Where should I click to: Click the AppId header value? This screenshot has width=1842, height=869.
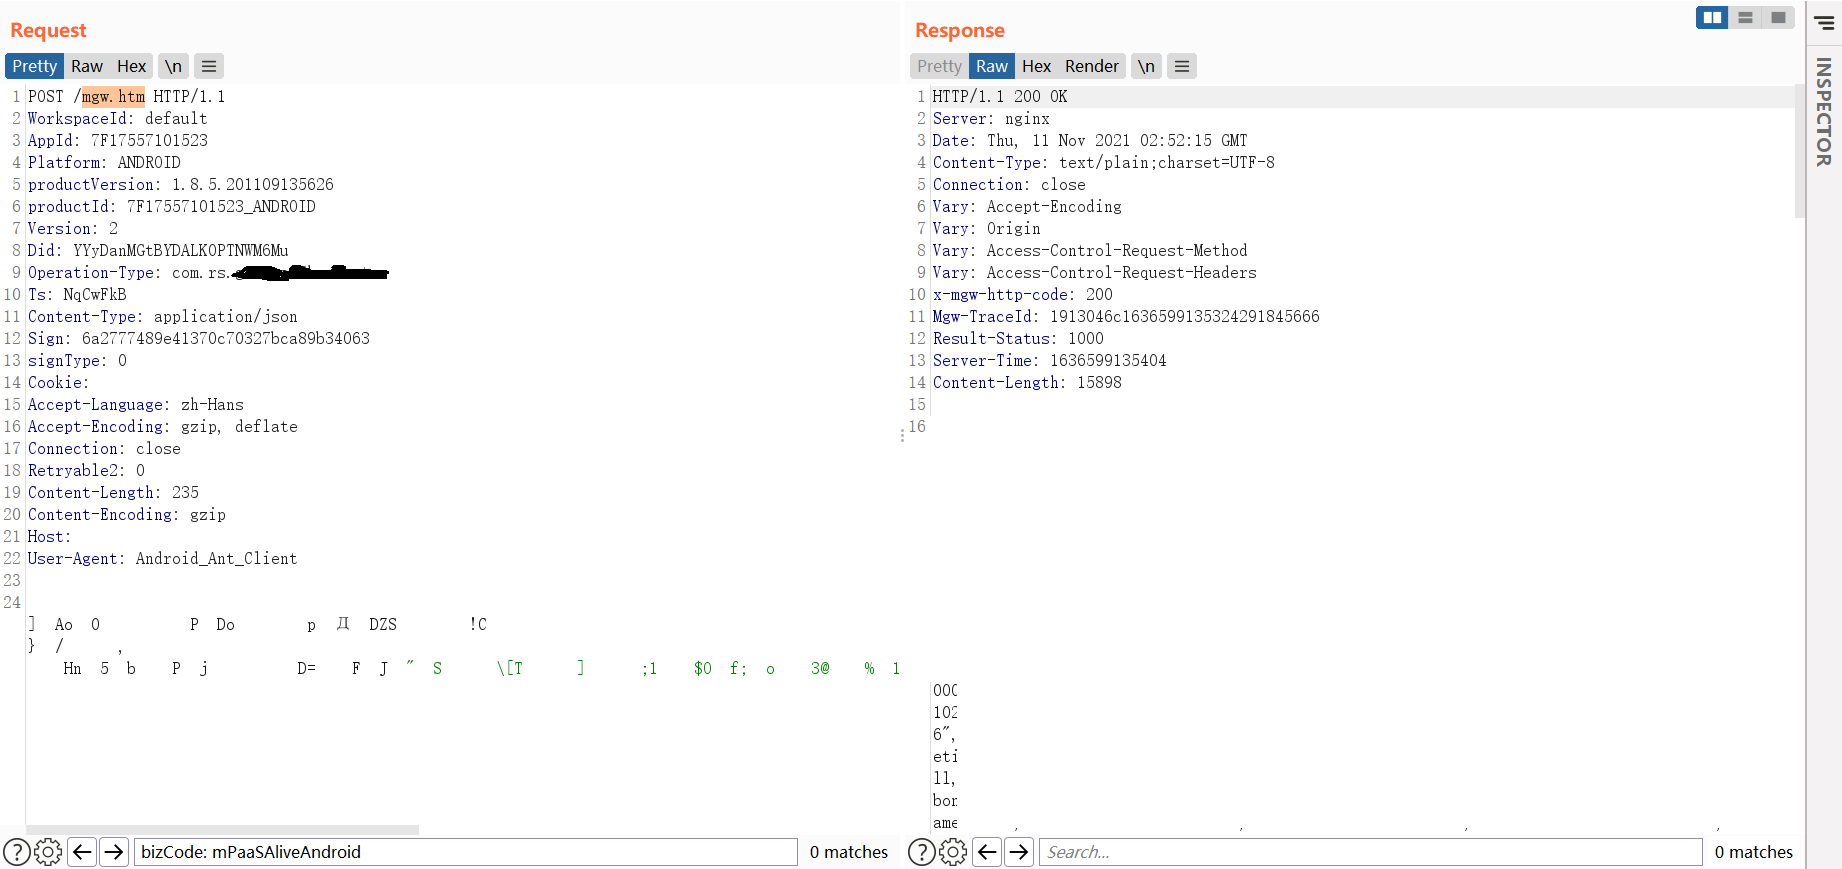click(149, 140)
